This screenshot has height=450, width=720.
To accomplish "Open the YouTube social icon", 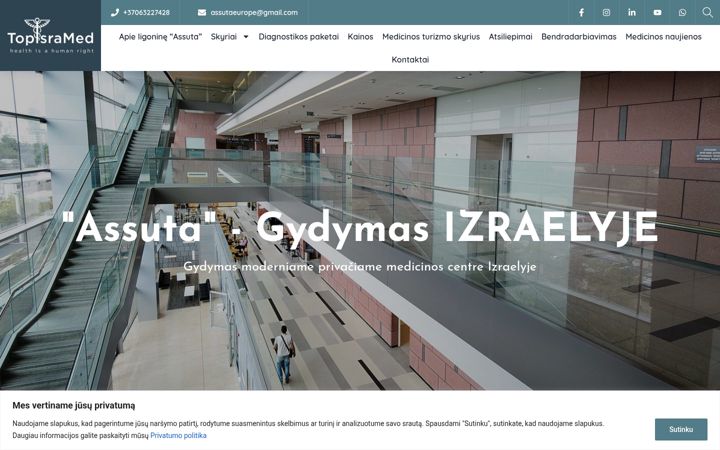I will [x=658, y=12].
